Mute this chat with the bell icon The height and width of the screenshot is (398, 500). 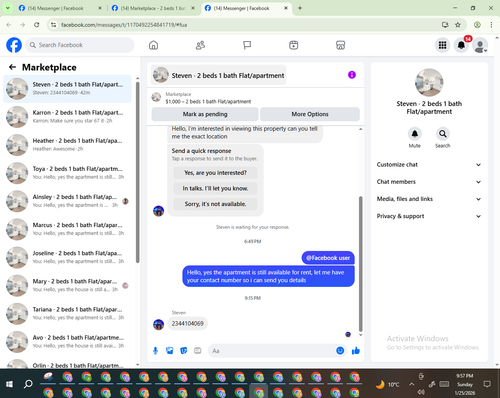(415, 134)
